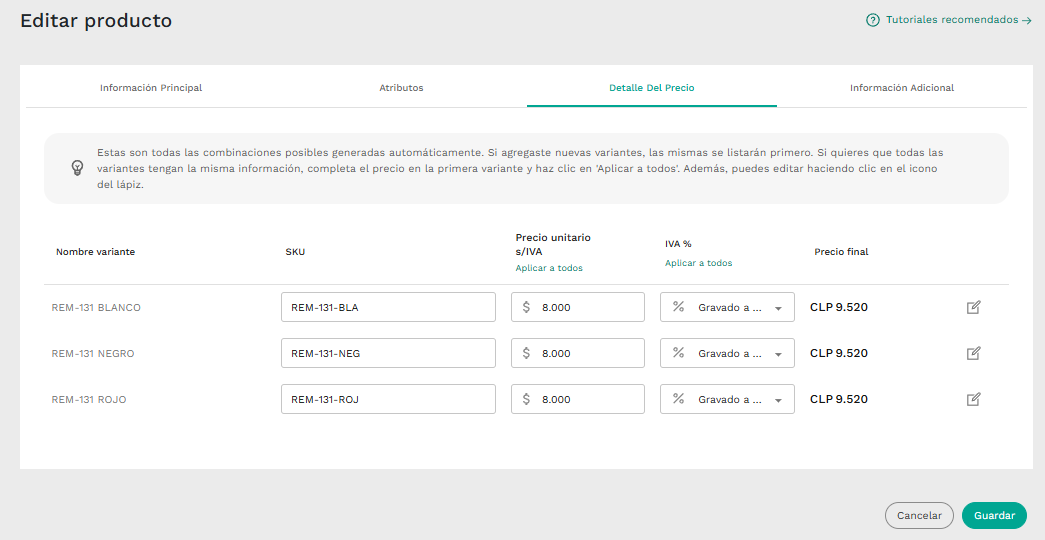Click the Editar producto page title
Viewport: 1045px width, 540px height.
pos(96,21)
